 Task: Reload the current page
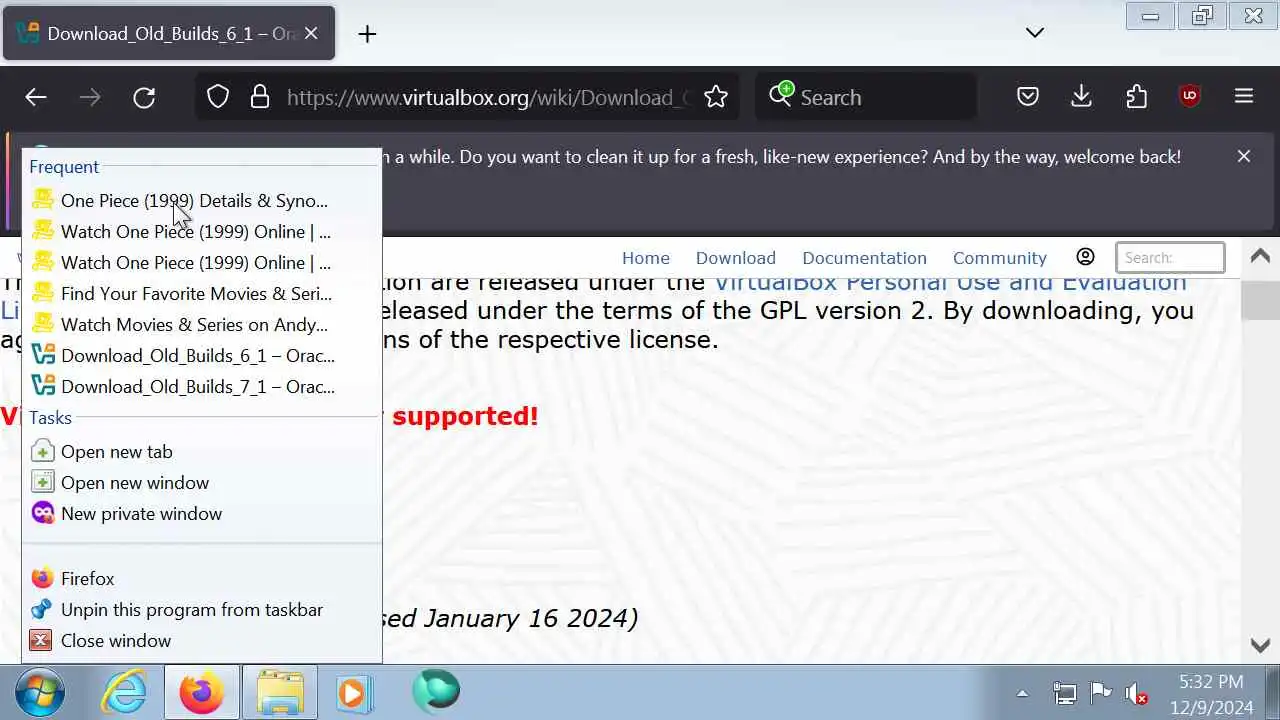(x=144, y=97)
